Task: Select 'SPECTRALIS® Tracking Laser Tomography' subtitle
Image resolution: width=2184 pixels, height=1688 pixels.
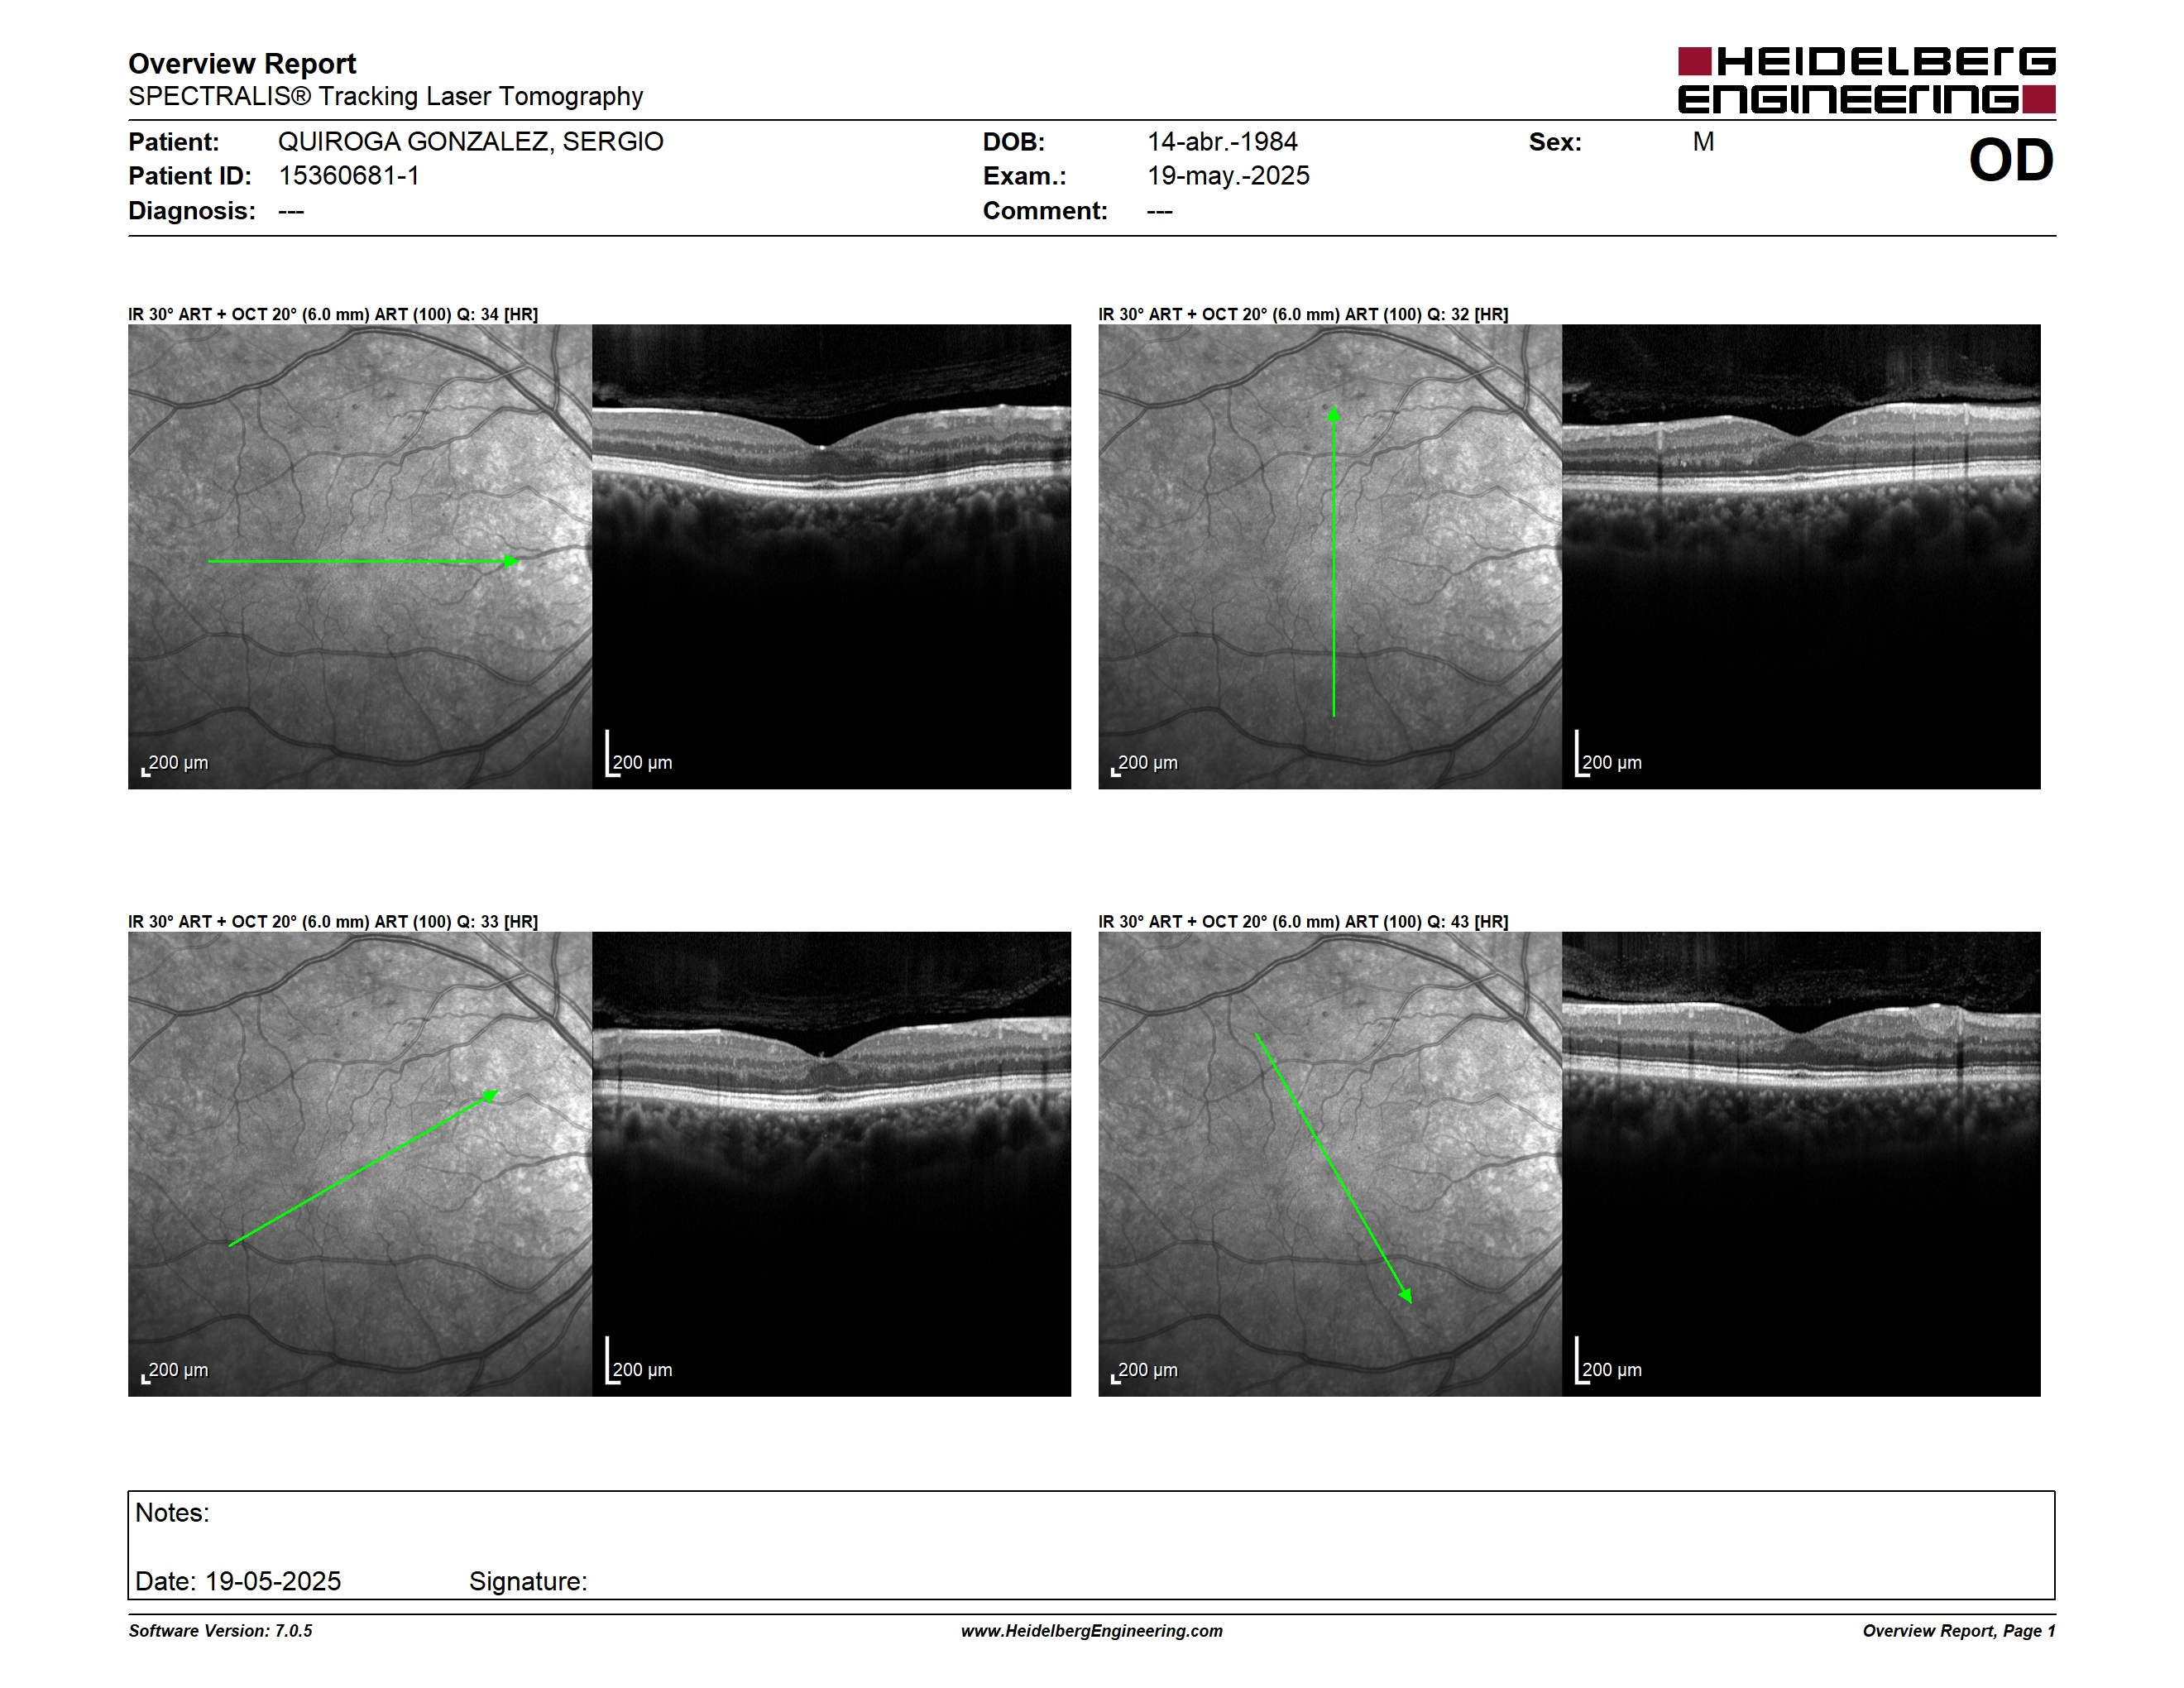Action: coord(385,96)
